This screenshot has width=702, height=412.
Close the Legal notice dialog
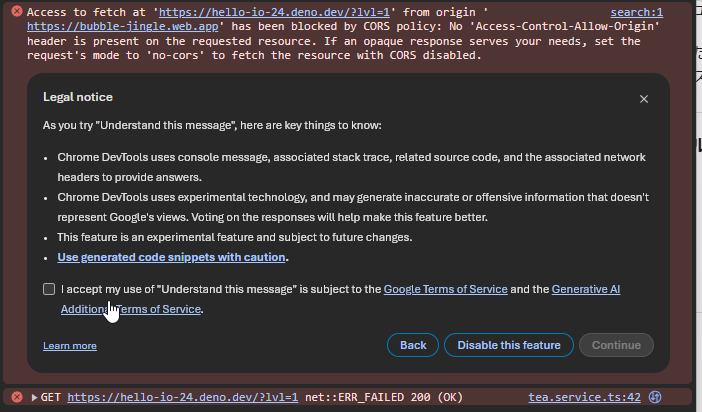pos(644,99)
